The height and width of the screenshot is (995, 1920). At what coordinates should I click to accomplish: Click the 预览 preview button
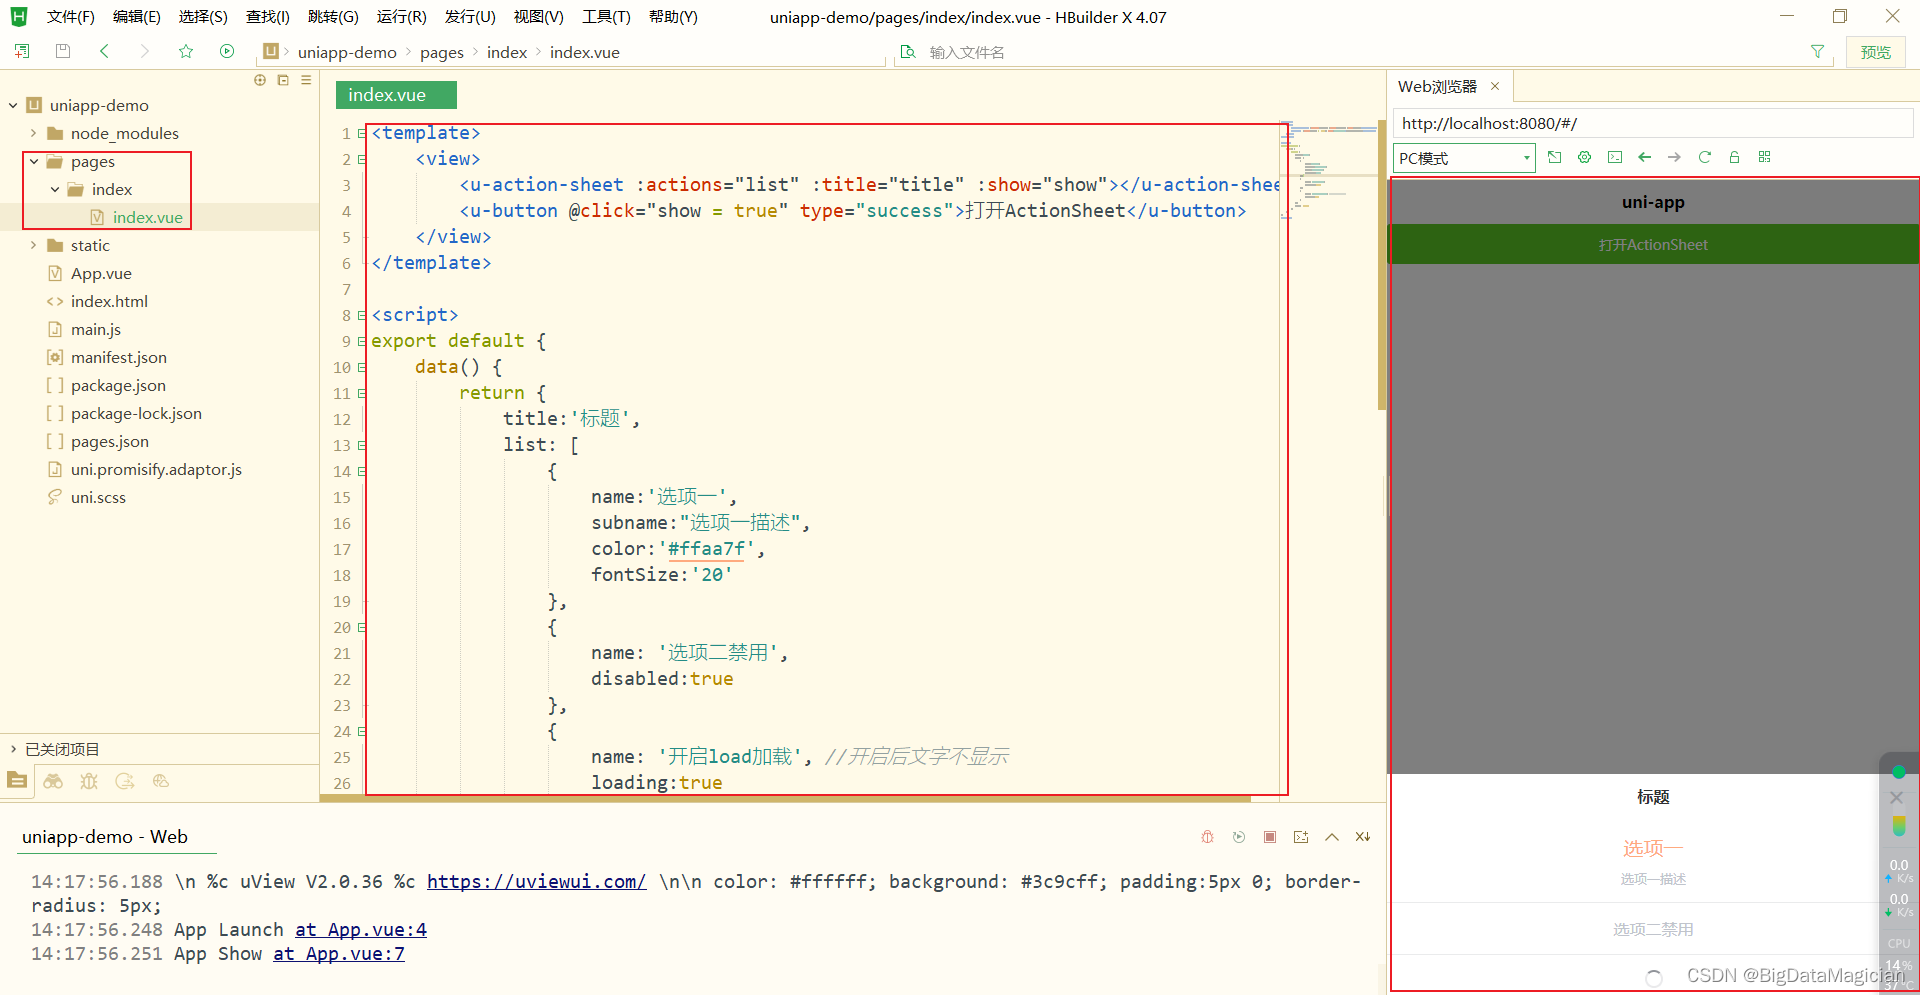click(1875, 52)
